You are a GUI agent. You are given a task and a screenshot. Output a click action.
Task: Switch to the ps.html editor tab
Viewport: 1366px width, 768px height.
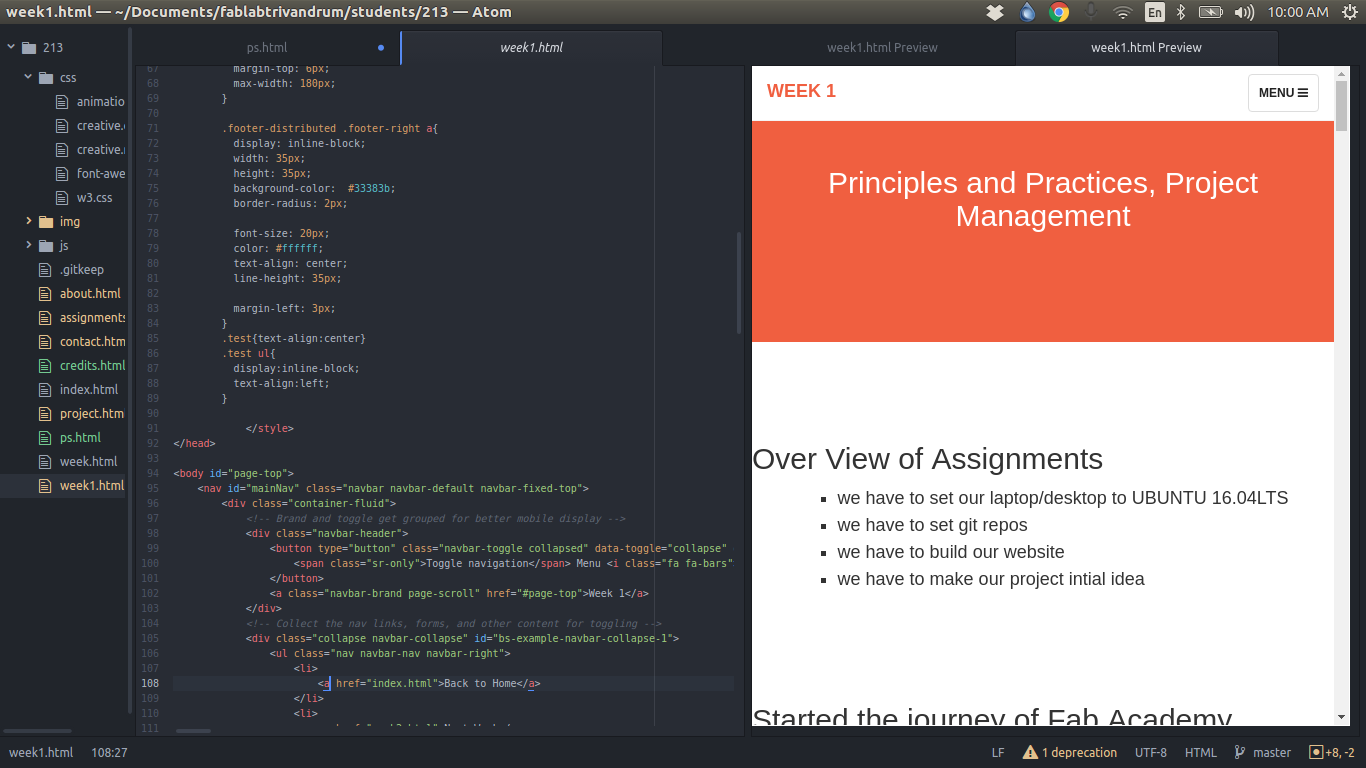click(x=267, y=47)
